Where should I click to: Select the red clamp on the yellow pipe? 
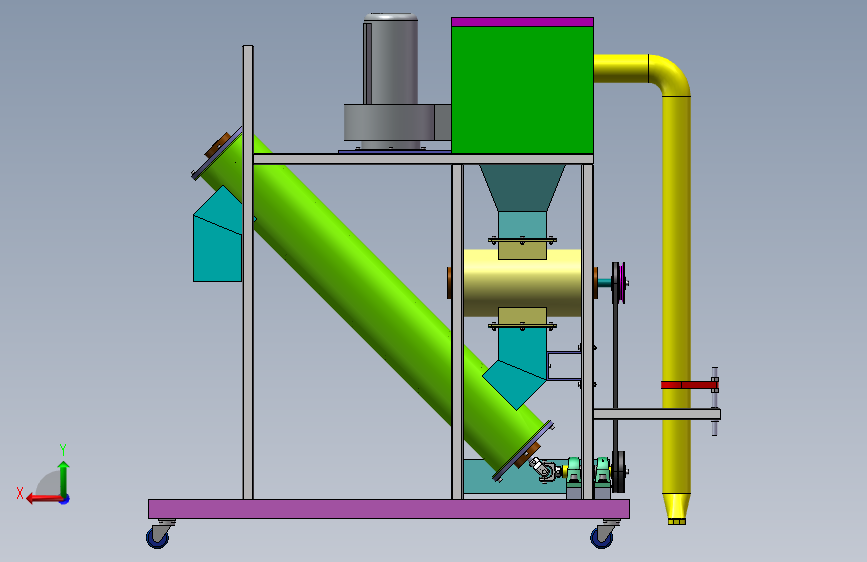(x=689, y=385)
